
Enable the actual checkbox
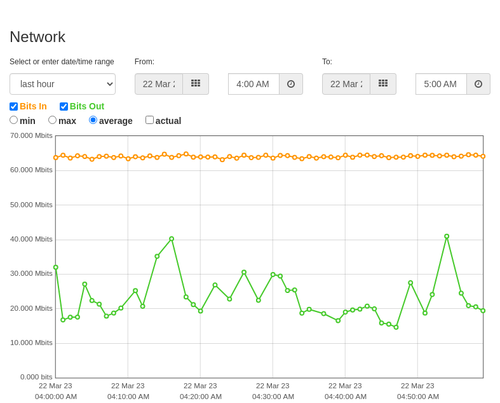pos(150,120)
